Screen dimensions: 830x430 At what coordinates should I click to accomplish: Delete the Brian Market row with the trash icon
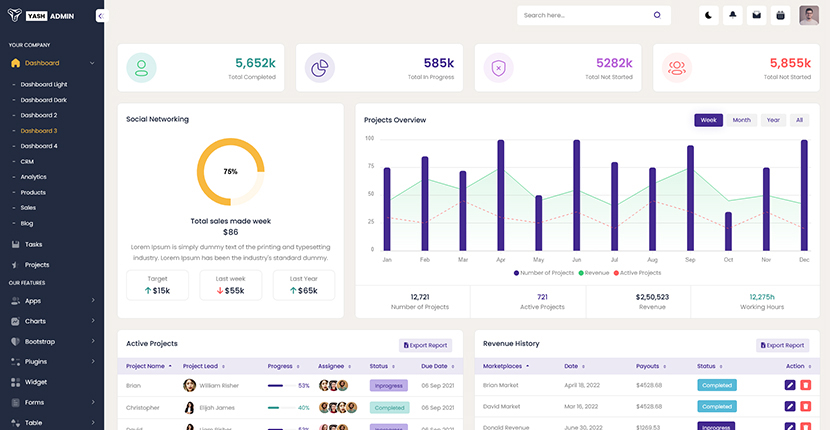tap(806, 386)
